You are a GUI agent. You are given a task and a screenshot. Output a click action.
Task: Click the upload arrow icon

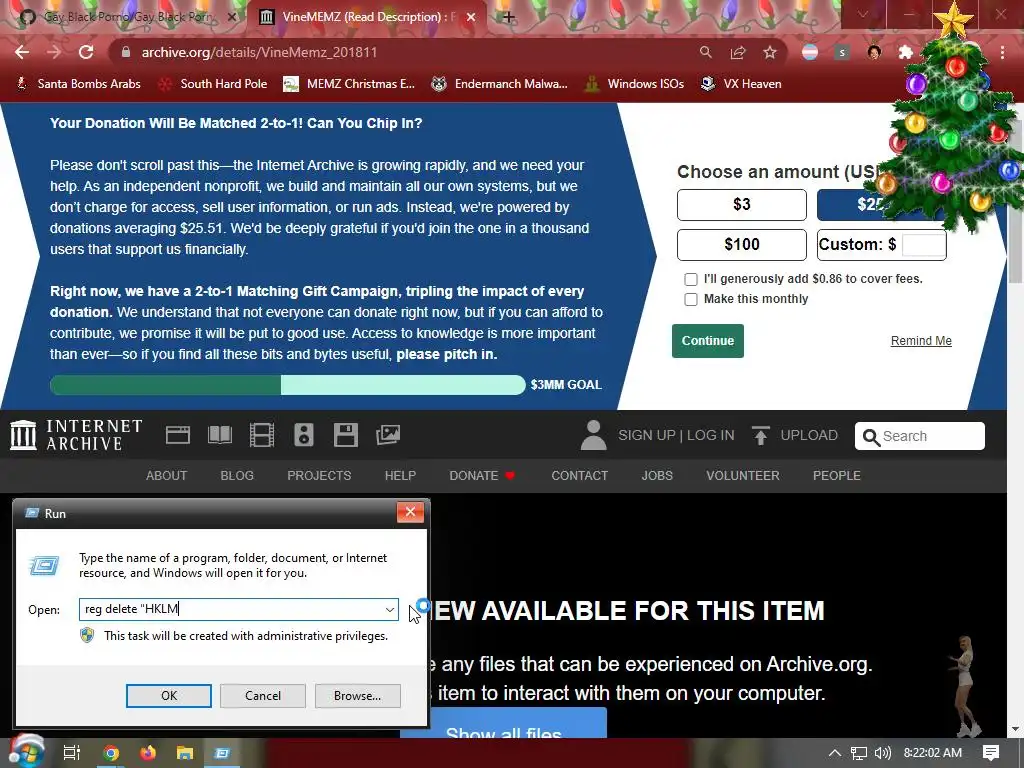click(760, 436)
